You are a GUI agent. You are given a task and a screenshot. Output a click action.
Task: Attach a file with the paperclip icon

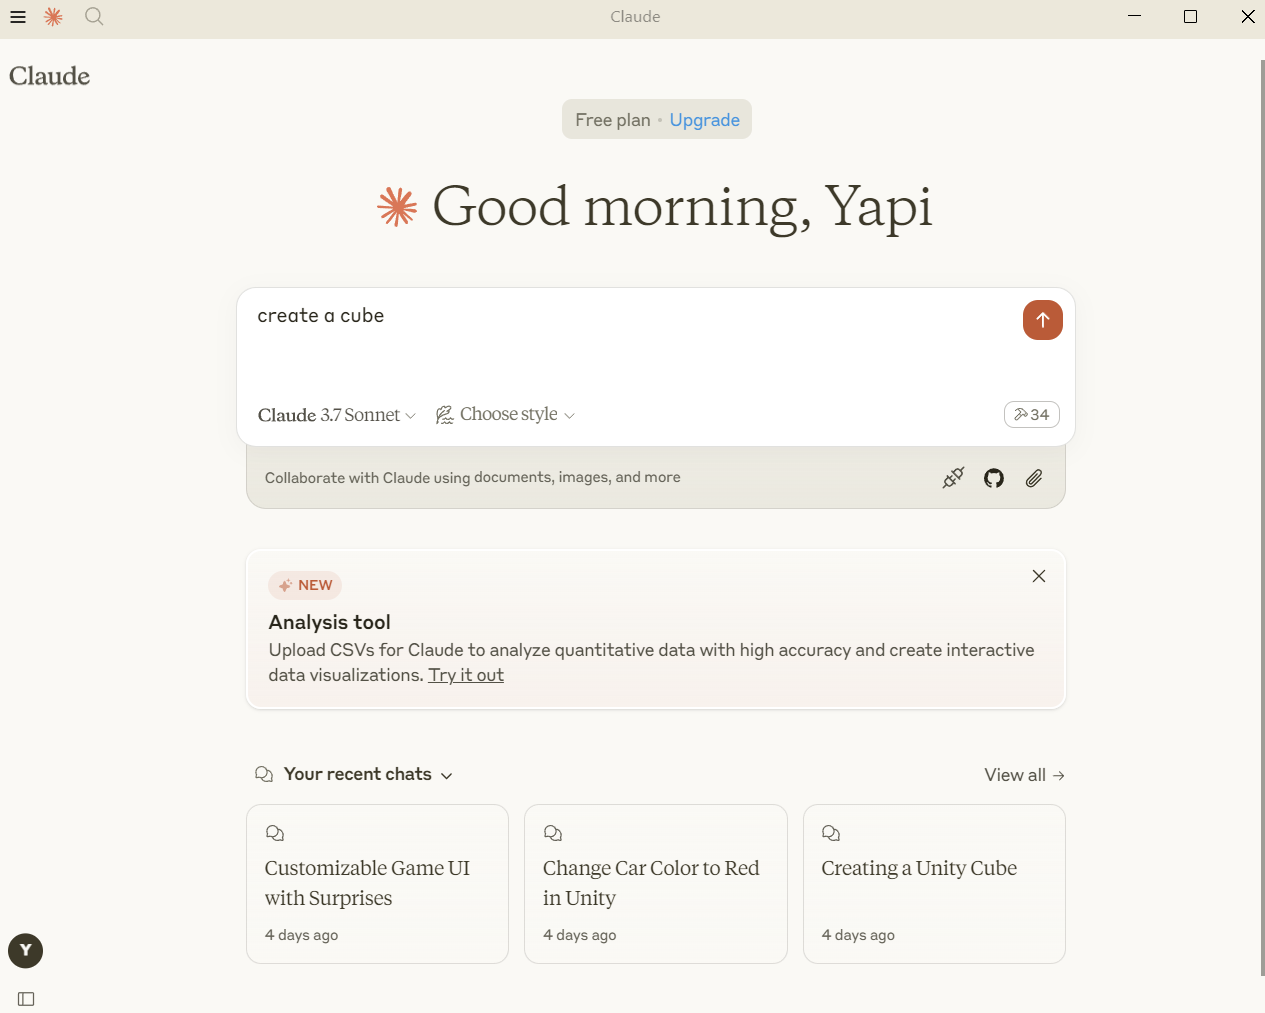coord(1034,478)
